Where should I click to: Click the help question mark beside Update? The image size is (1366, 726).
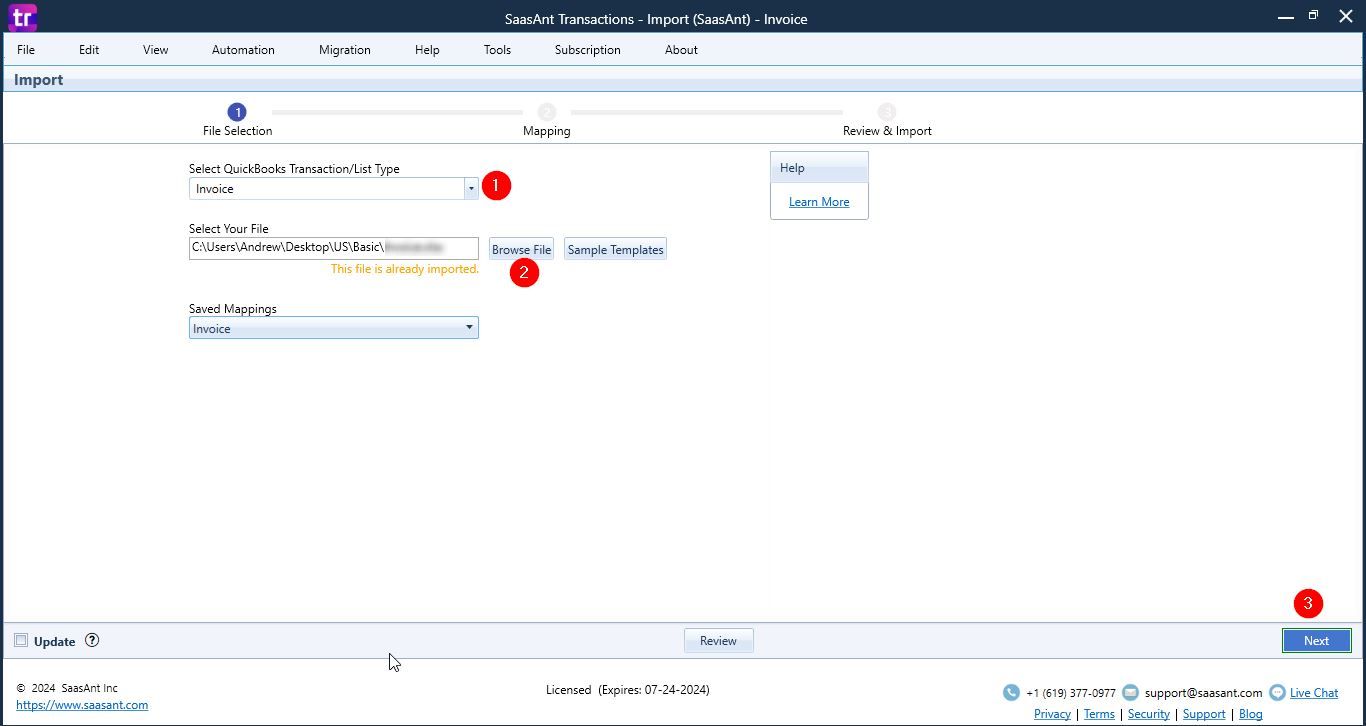pyautogui.click(x=92, y=640)
